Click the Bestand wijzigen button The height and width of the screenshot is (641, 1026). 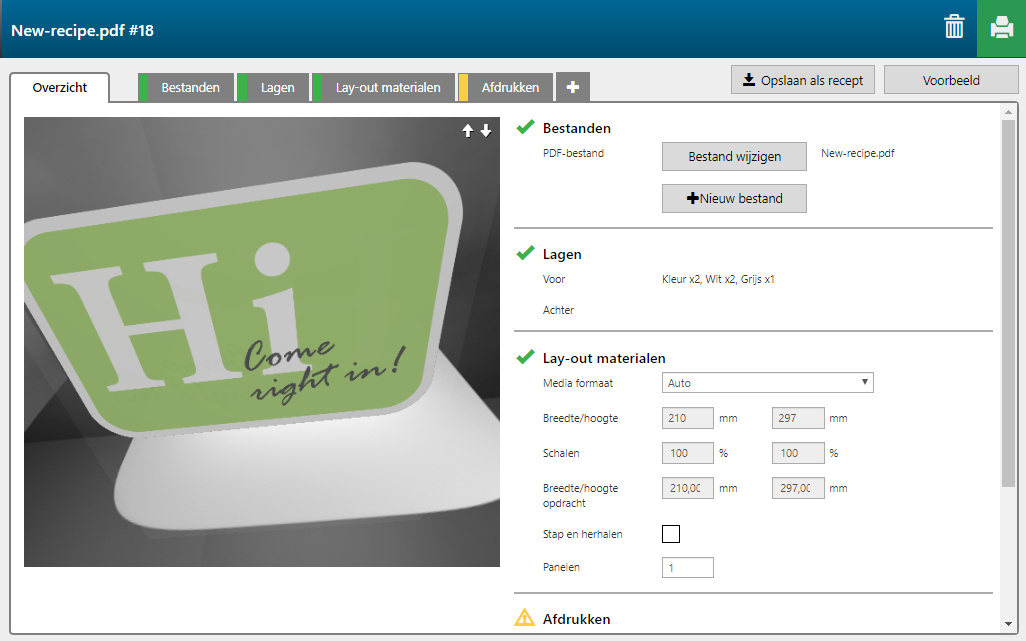click(x=734, y=157)
